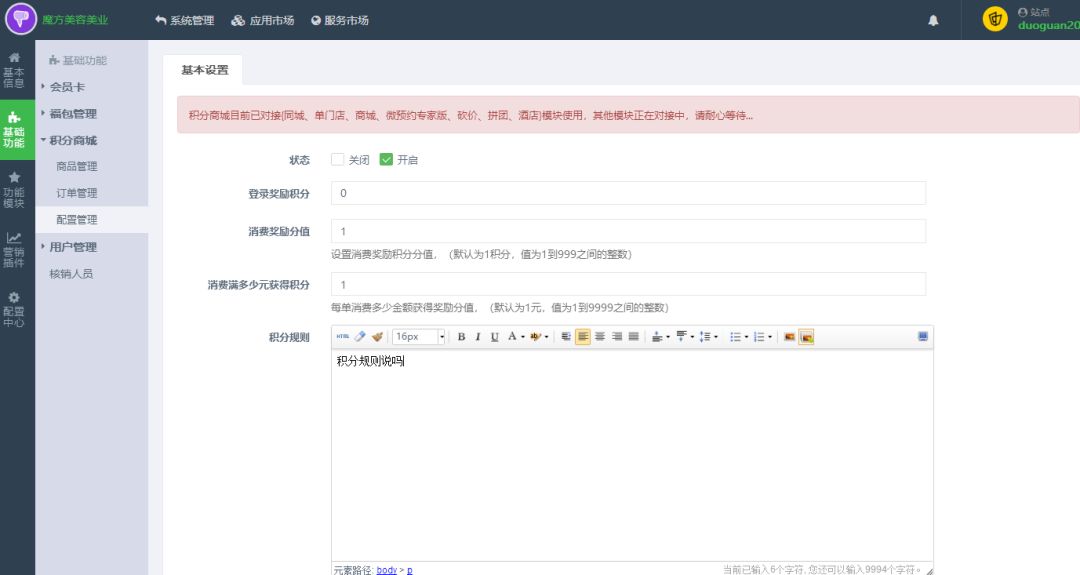This screenshot has height=575, width=1080.
Task: Click the format brush icon
Action: tap(377, 337)
